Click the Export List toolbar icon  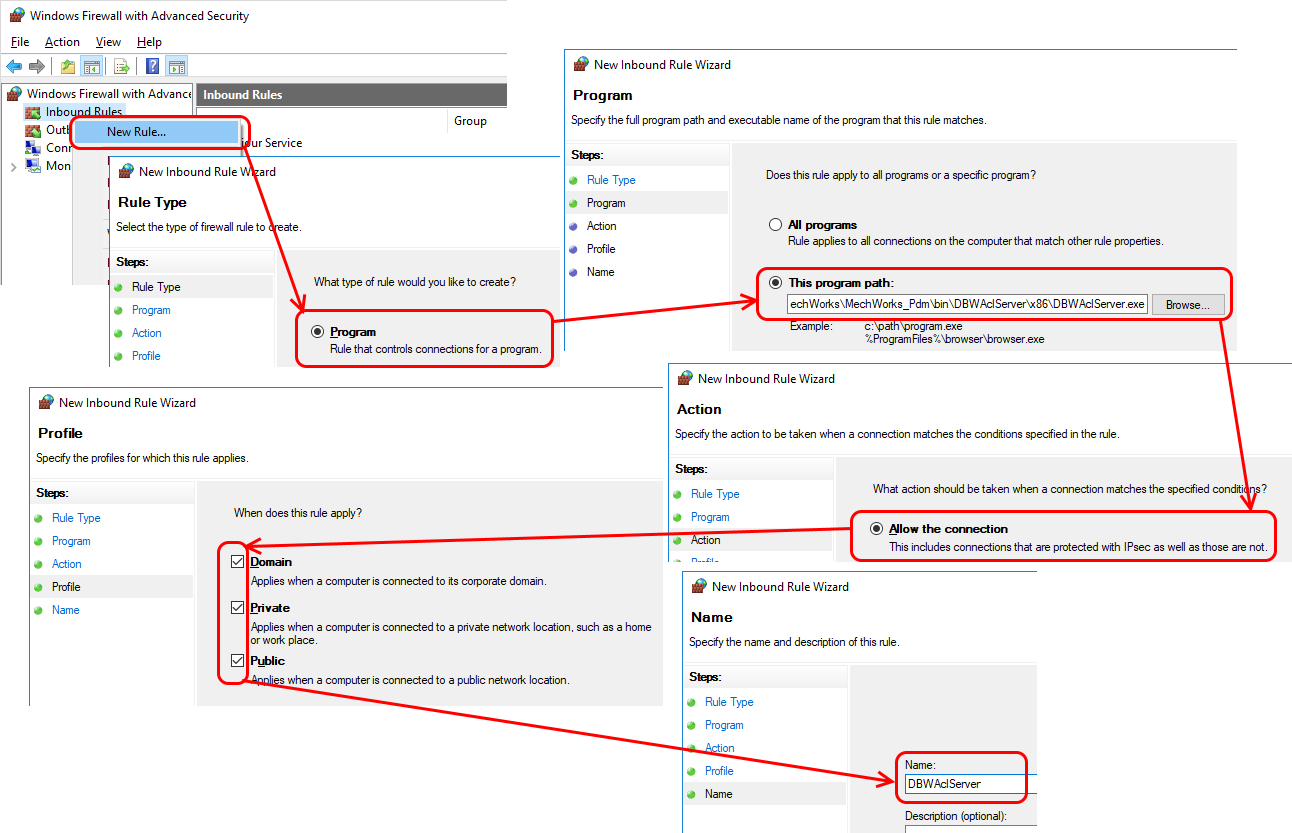tap(122, 67)
